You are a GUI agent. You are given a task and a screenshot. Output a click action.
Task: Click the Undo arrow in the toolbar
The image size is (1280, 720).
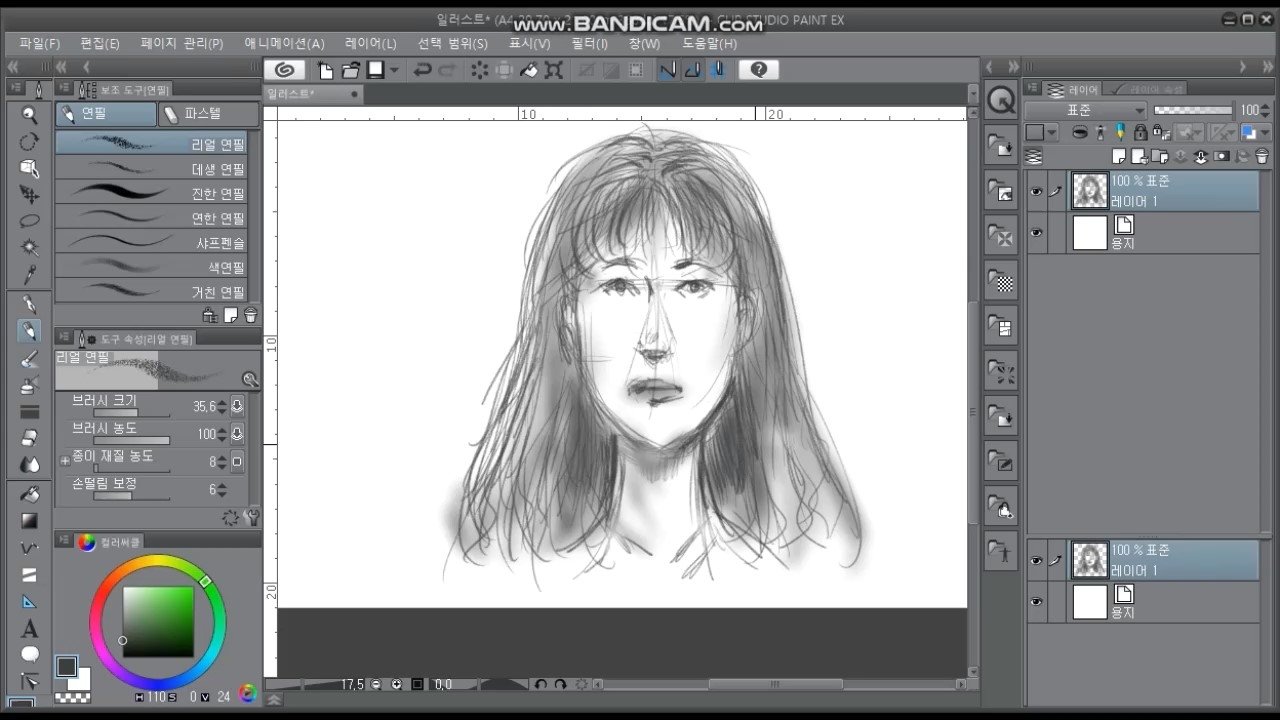[422, 70]
